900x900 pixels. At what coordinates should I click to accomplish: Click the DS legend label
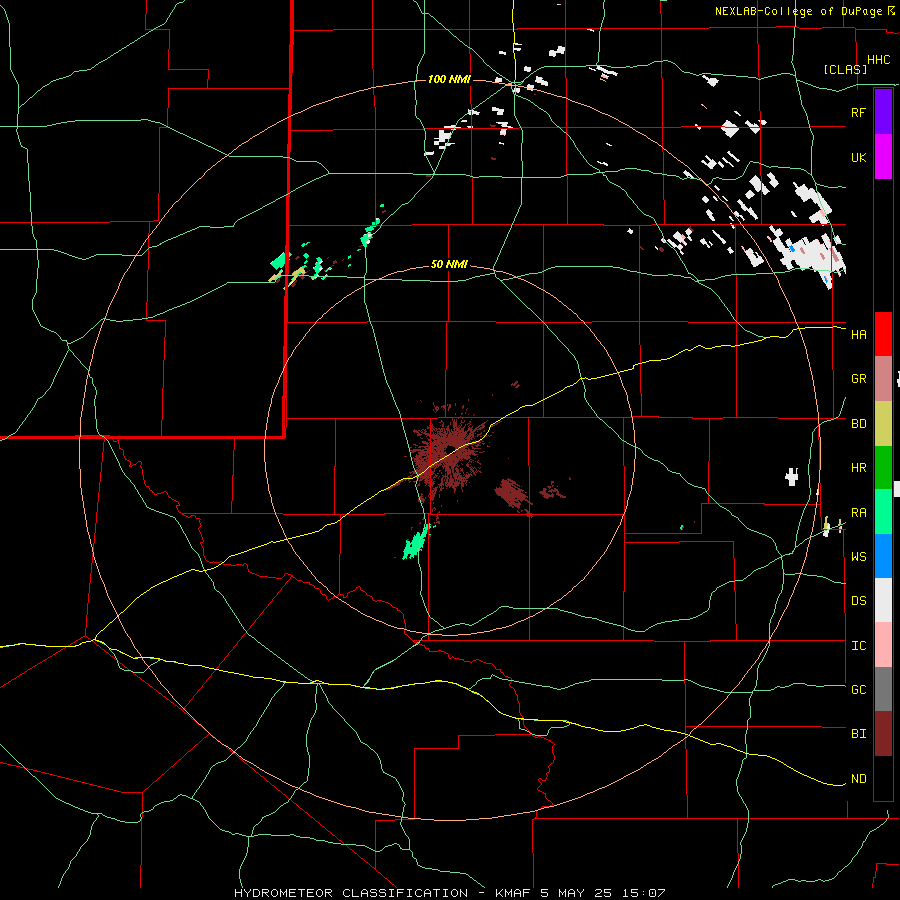[x=858, y=601]
